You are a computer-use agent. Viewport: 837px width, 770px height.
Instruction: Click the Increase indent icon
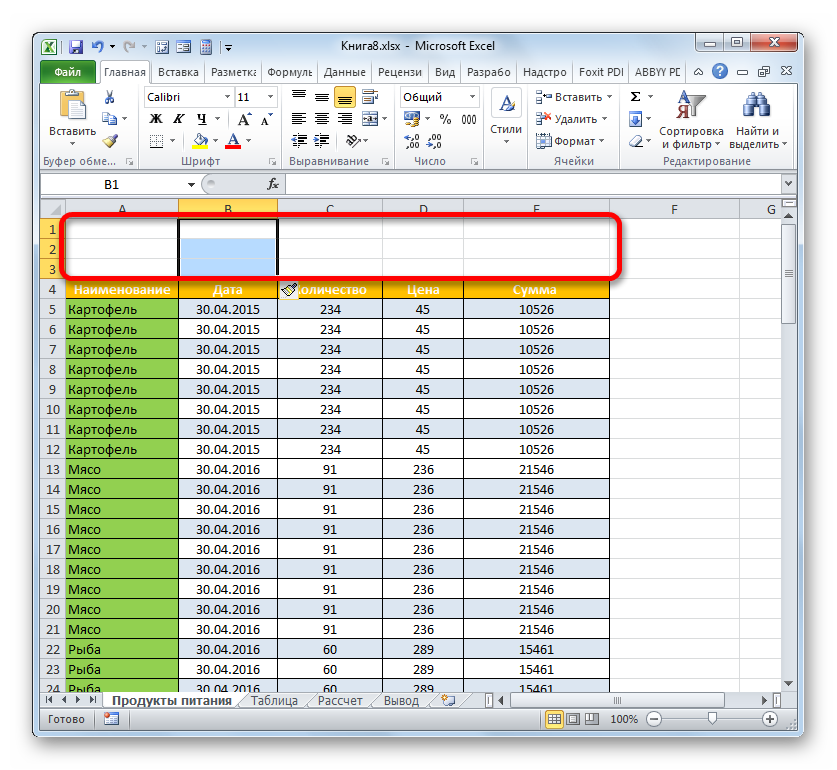coord(321,141)
